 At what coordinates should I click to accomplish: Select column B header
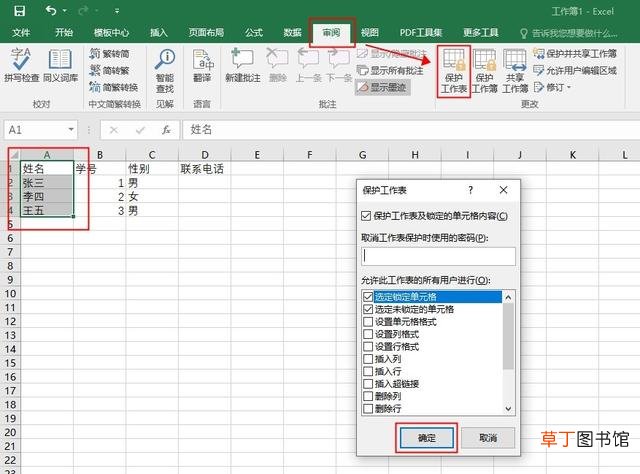click(x=100, y=155)
